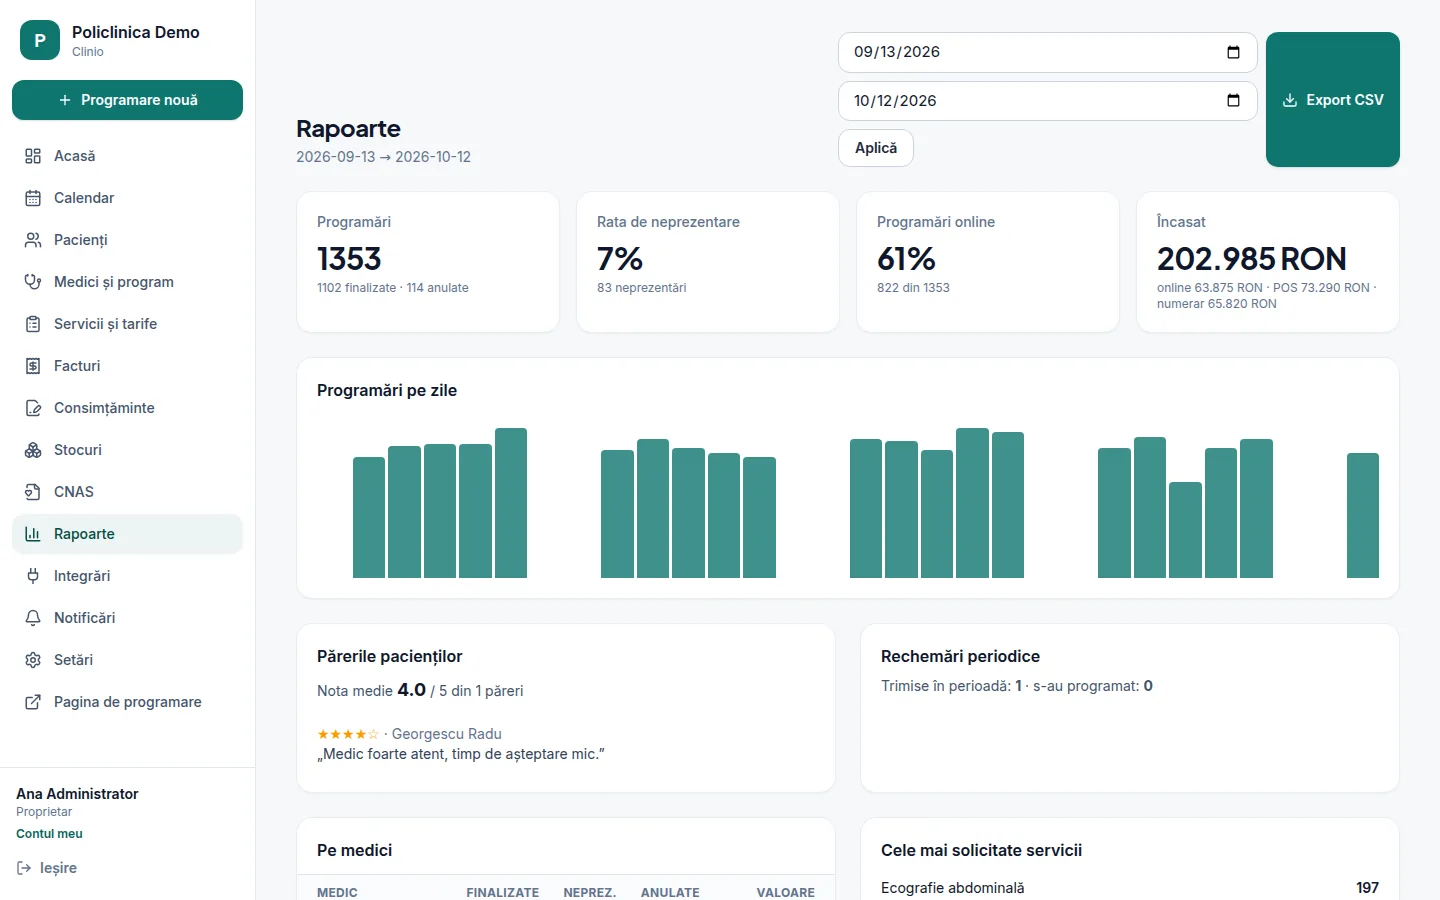The height and width of the screenshot is (900, 1440).
Task: Click the Programări total 1353
Action: pos(349,259)
